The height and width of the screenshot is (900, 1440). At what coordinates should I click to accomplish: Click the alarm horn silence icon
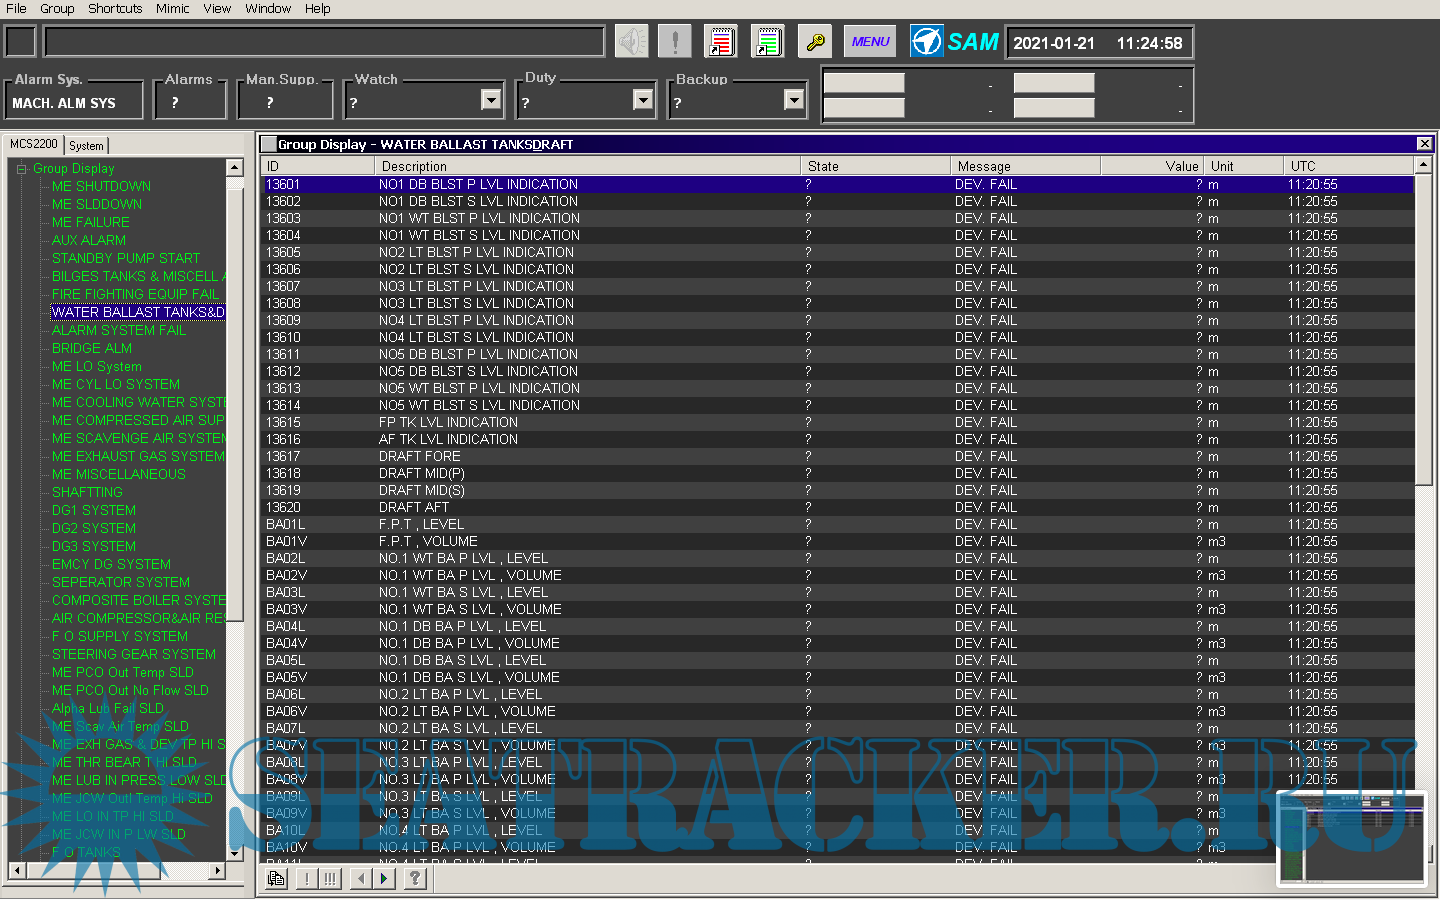click(631, 42)
